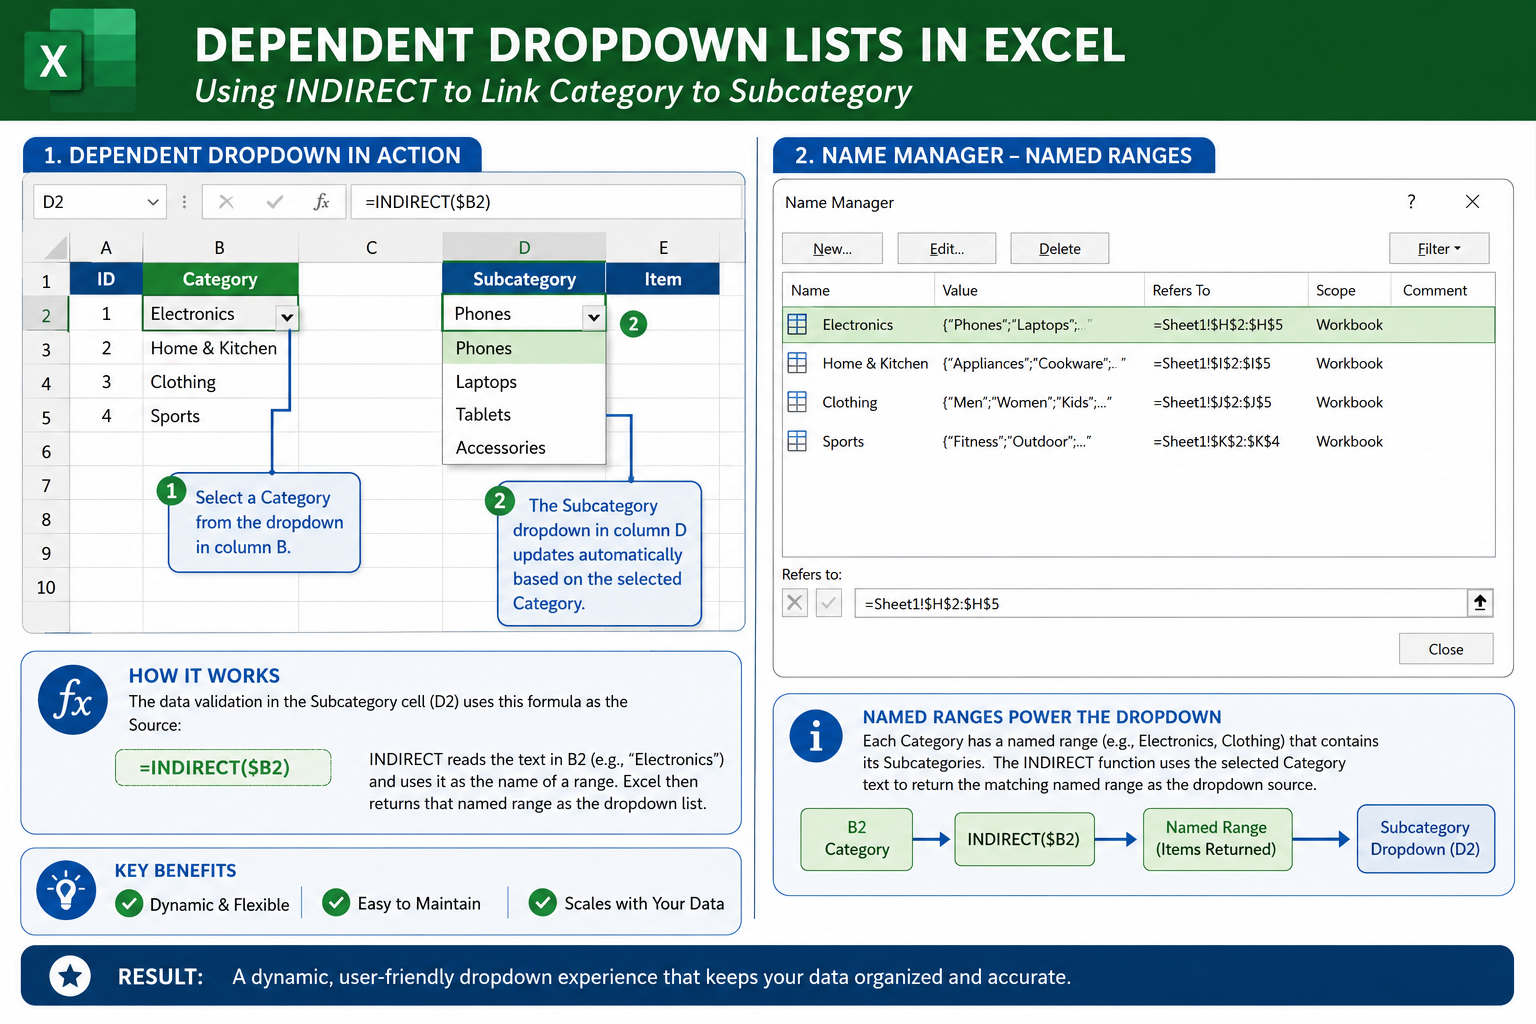Click the Clothing named range table icon
This screenshot has height=1024, width=1536.
pyautogui.click(x=797, y=402)
